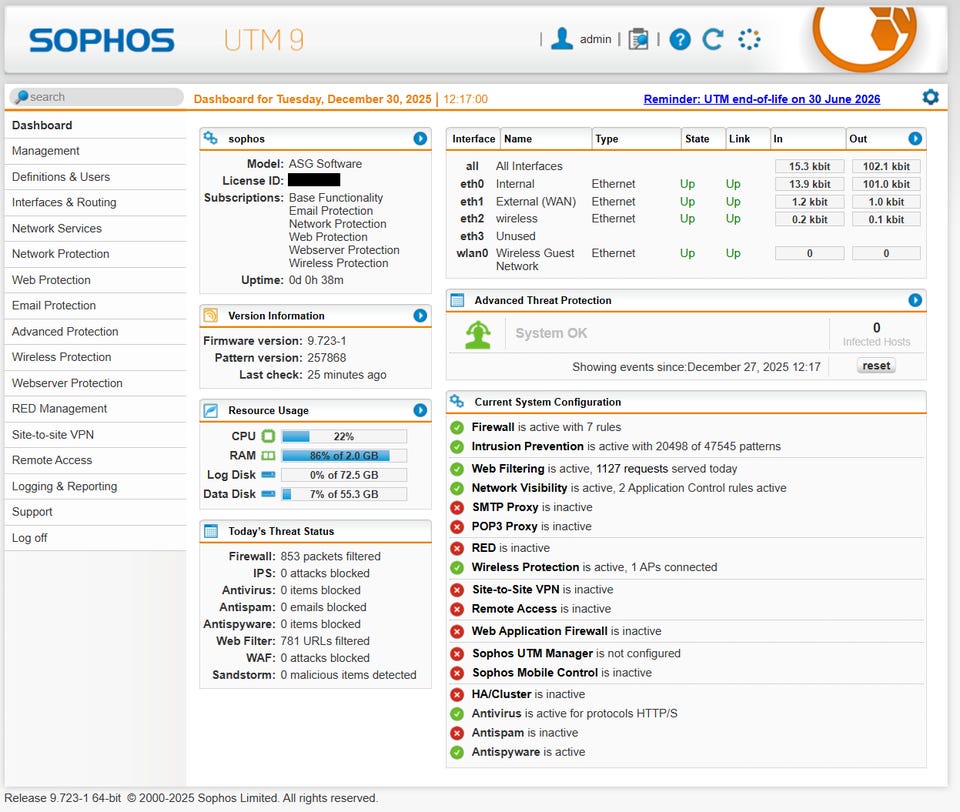
Task: Click the Version Information panel icon
Action: [x=211, y=315]
